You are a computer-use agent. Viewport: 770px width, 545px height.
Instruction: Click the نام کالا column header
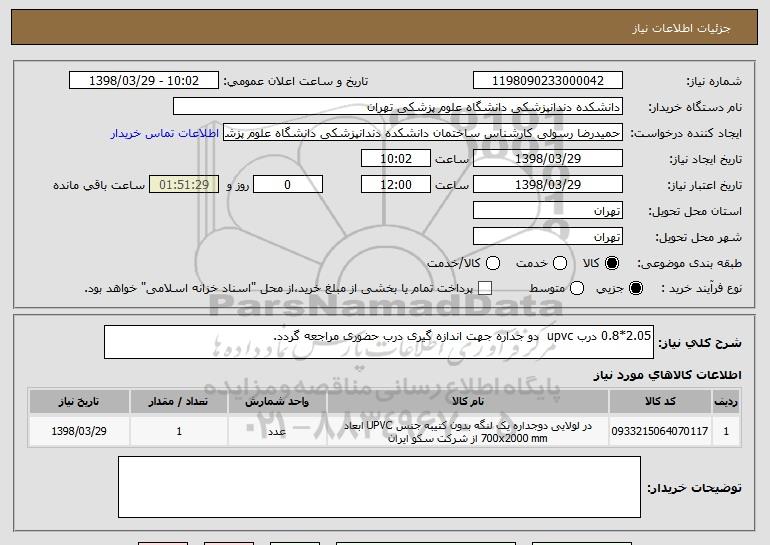pyautogui.click(x=468, y=402)
